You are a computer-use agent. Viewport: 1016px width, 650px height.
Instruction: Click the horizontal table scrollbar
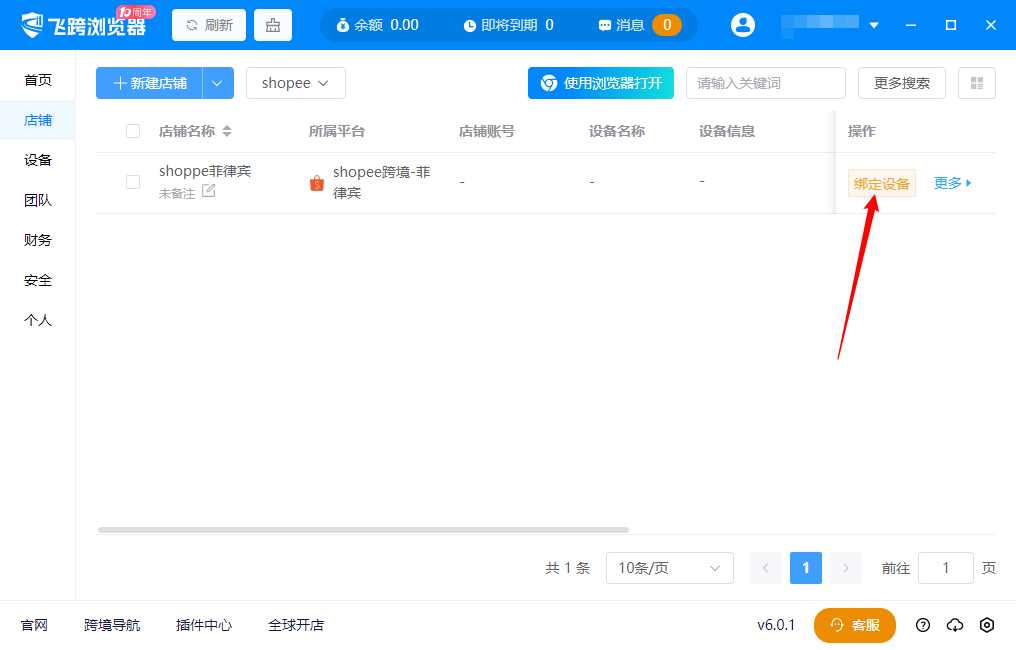tap(363, 529)
